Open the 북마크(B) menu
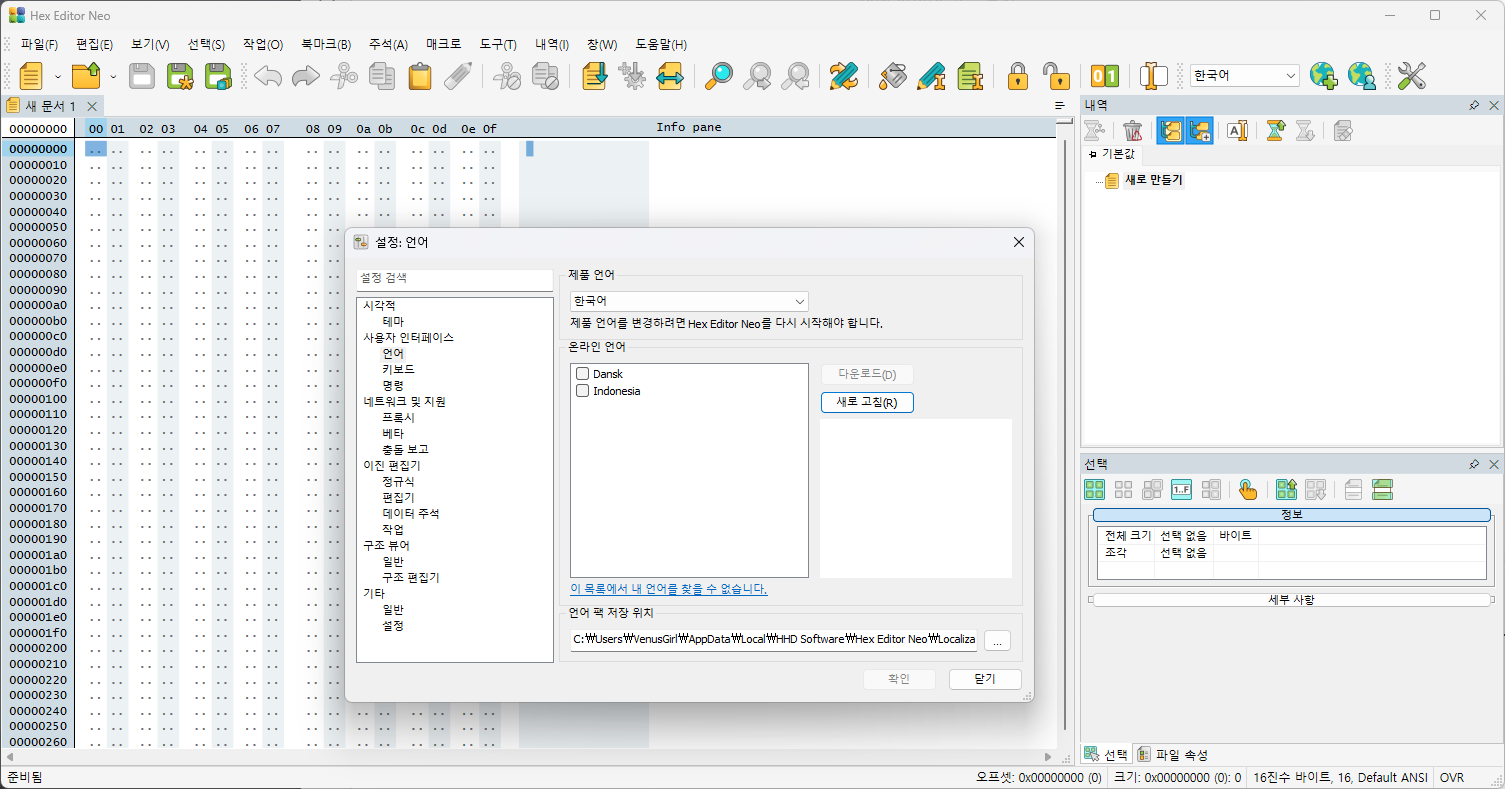Viewport: 1505px width, 789px height. [x=326, y=45]
